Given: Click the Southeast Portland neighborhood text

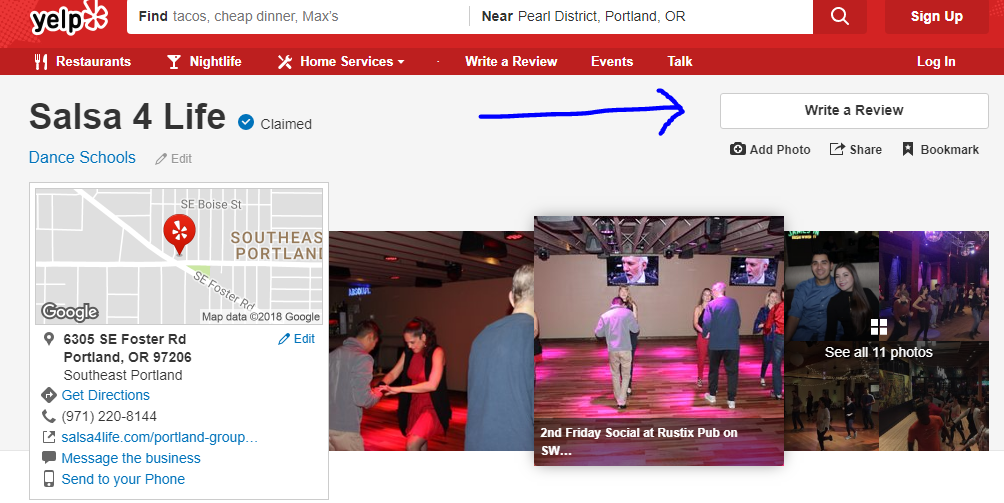Looking at the screenshot, I should 123,375.
